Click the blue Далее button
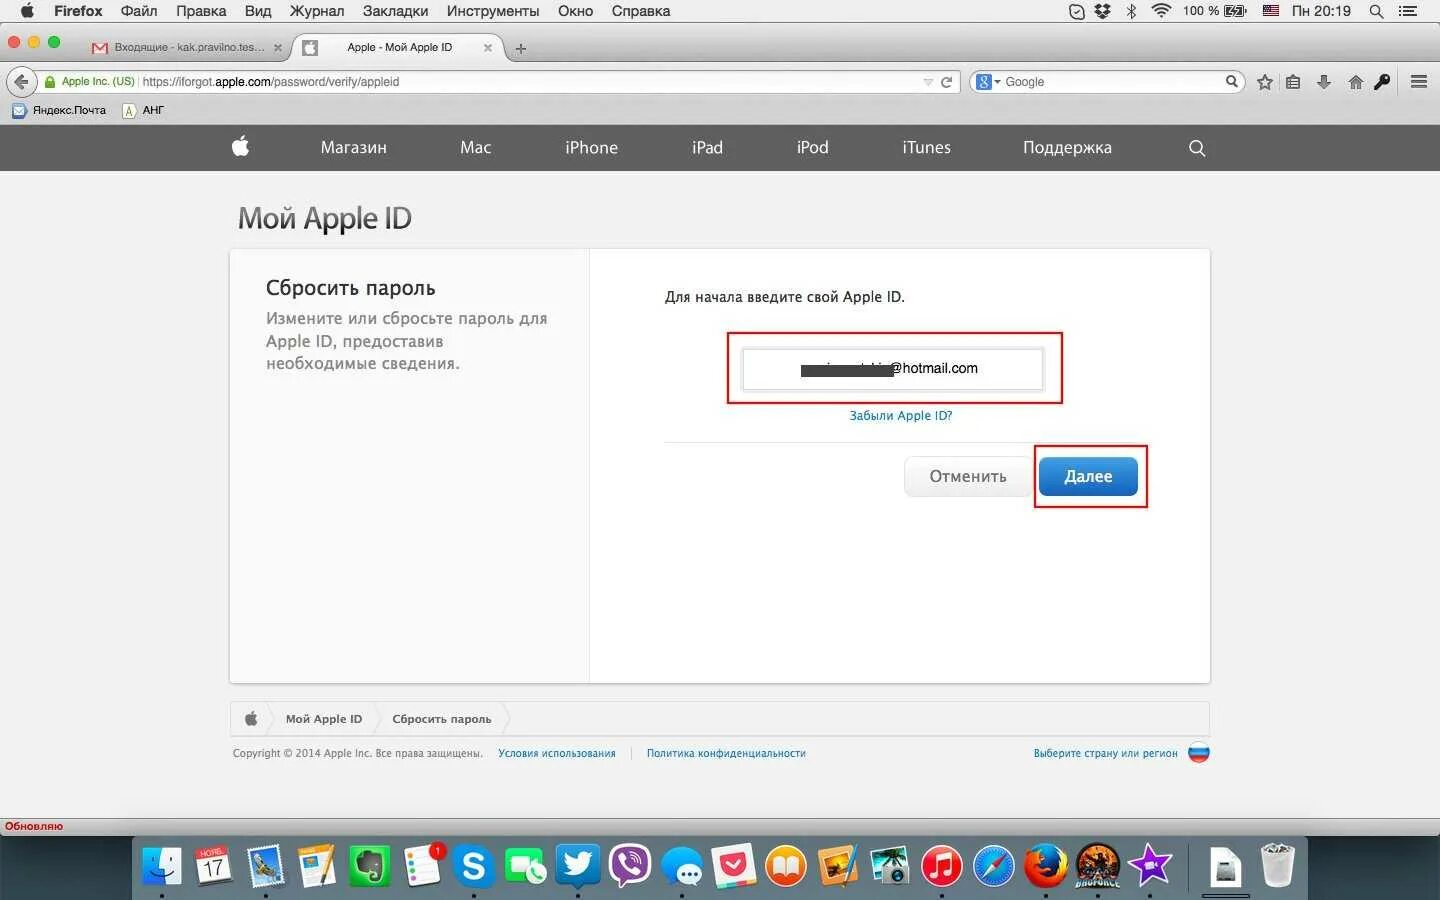Viewport: 1440px width, 900px height. 1088,476
